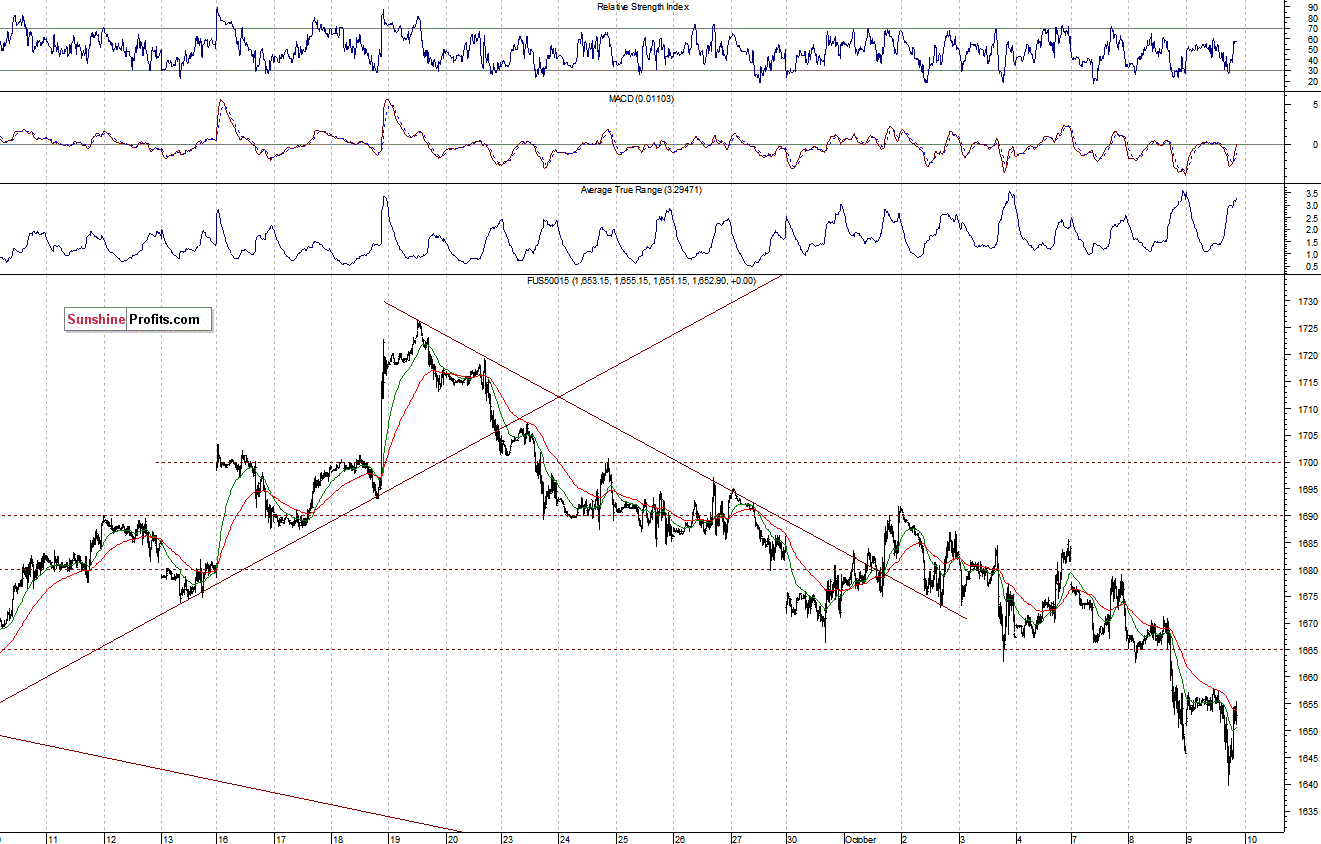Screen dimensions: 1321x844
Task: Click the "Relative Strength Index" panel title
Action: [x=643, y=7]
